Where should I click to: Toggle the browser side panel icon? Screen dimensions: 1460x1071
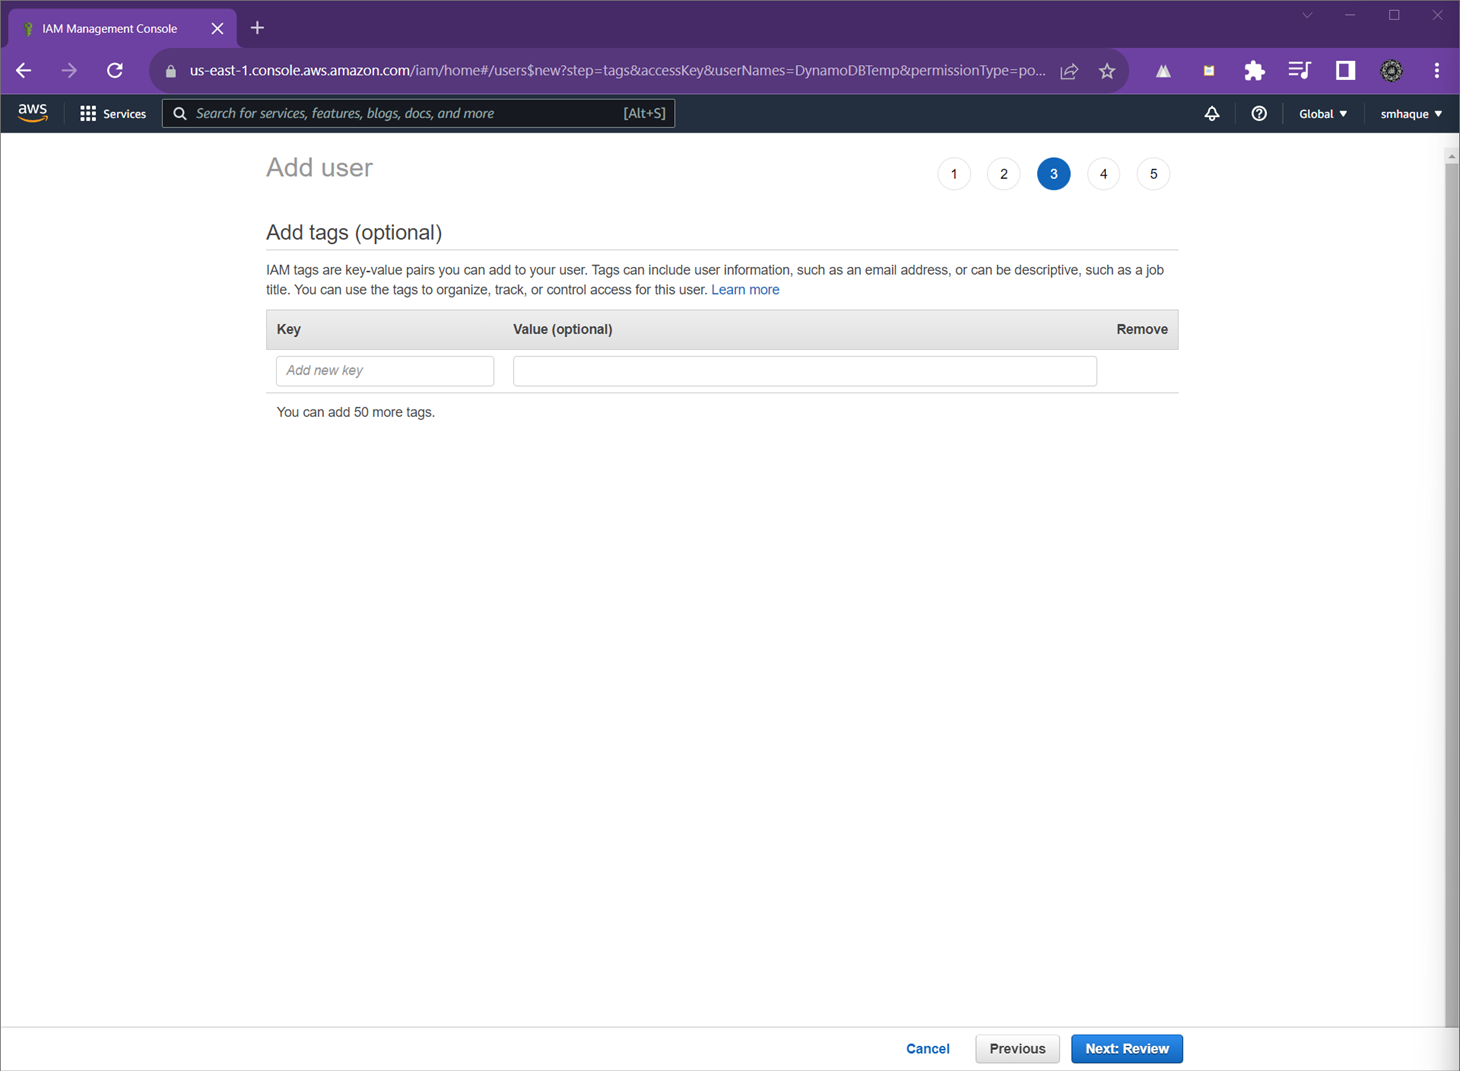pyautogui.click(x=1345, y=71)
